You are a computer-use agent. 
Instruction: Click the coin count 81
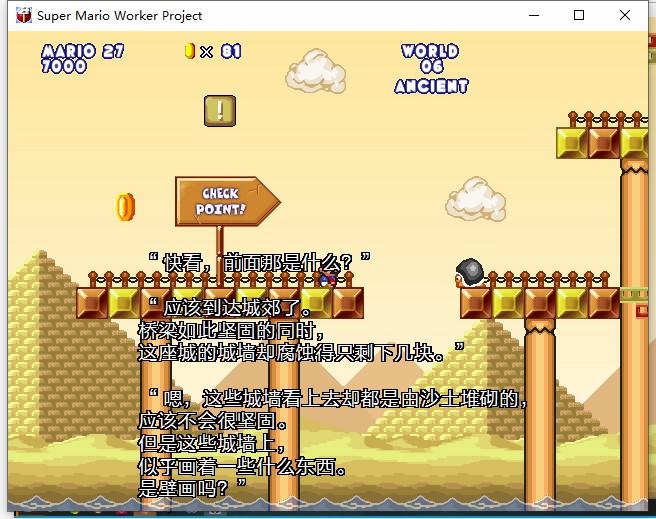231,51
